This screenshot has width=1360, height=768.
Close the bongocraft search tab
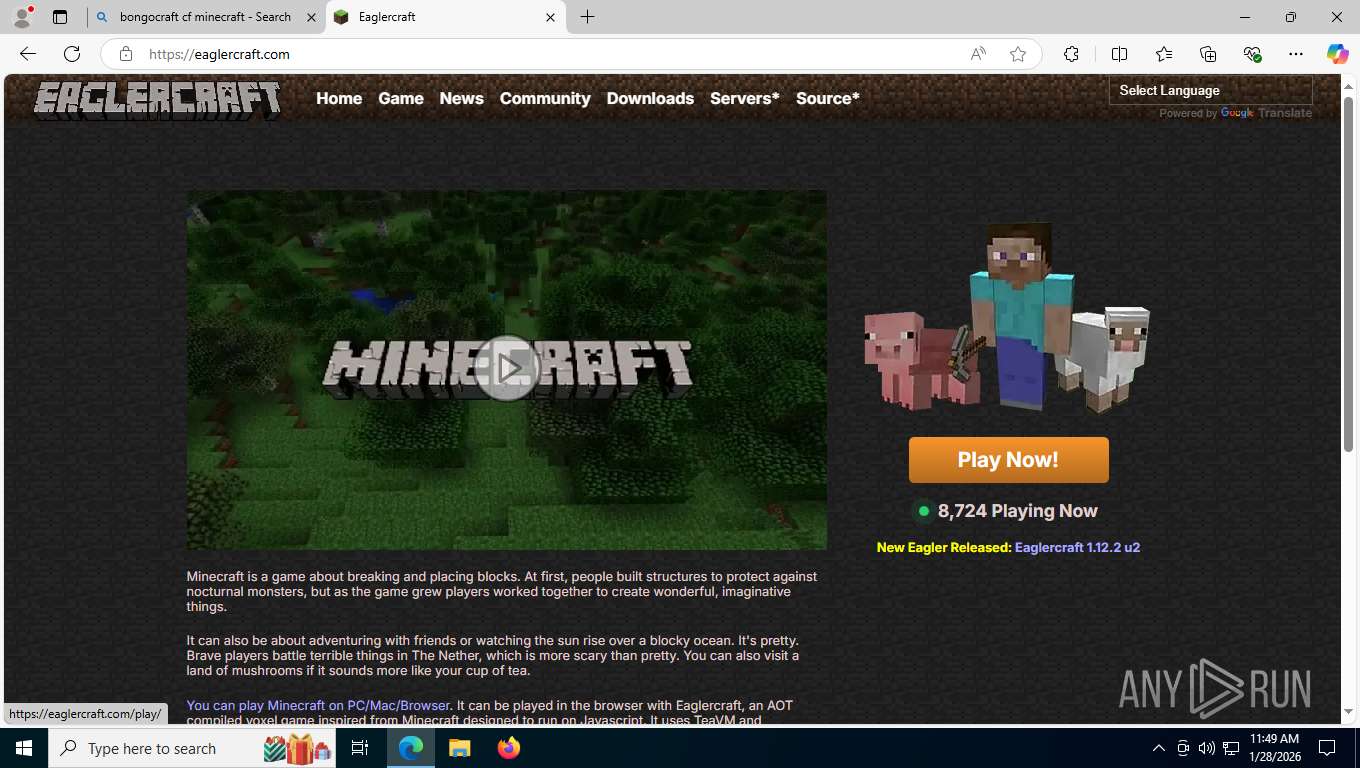pos(310,17)
